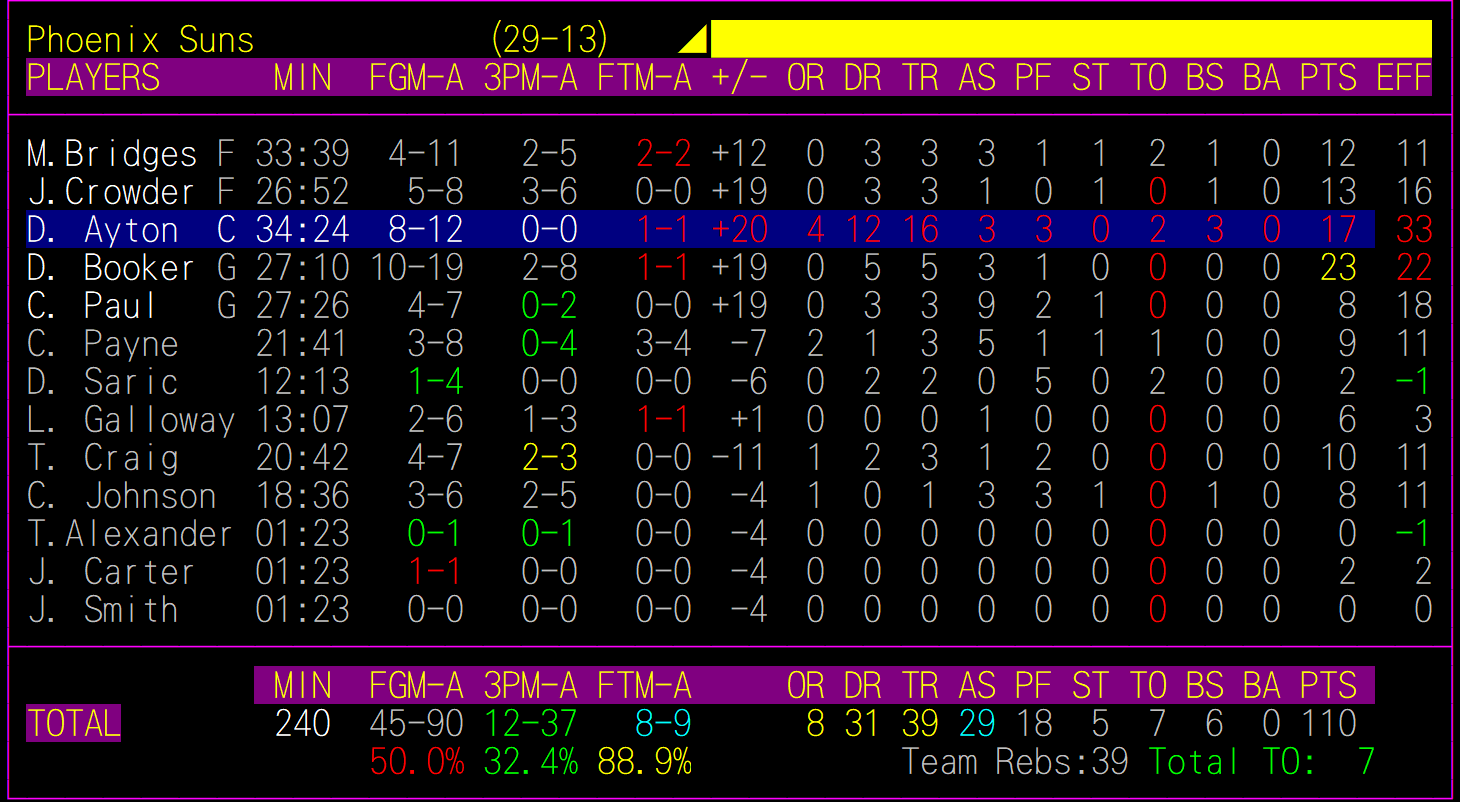This screenshot has height=802, width=1460.
Task: Select the D. Saric player name
Action: (102, 382)
